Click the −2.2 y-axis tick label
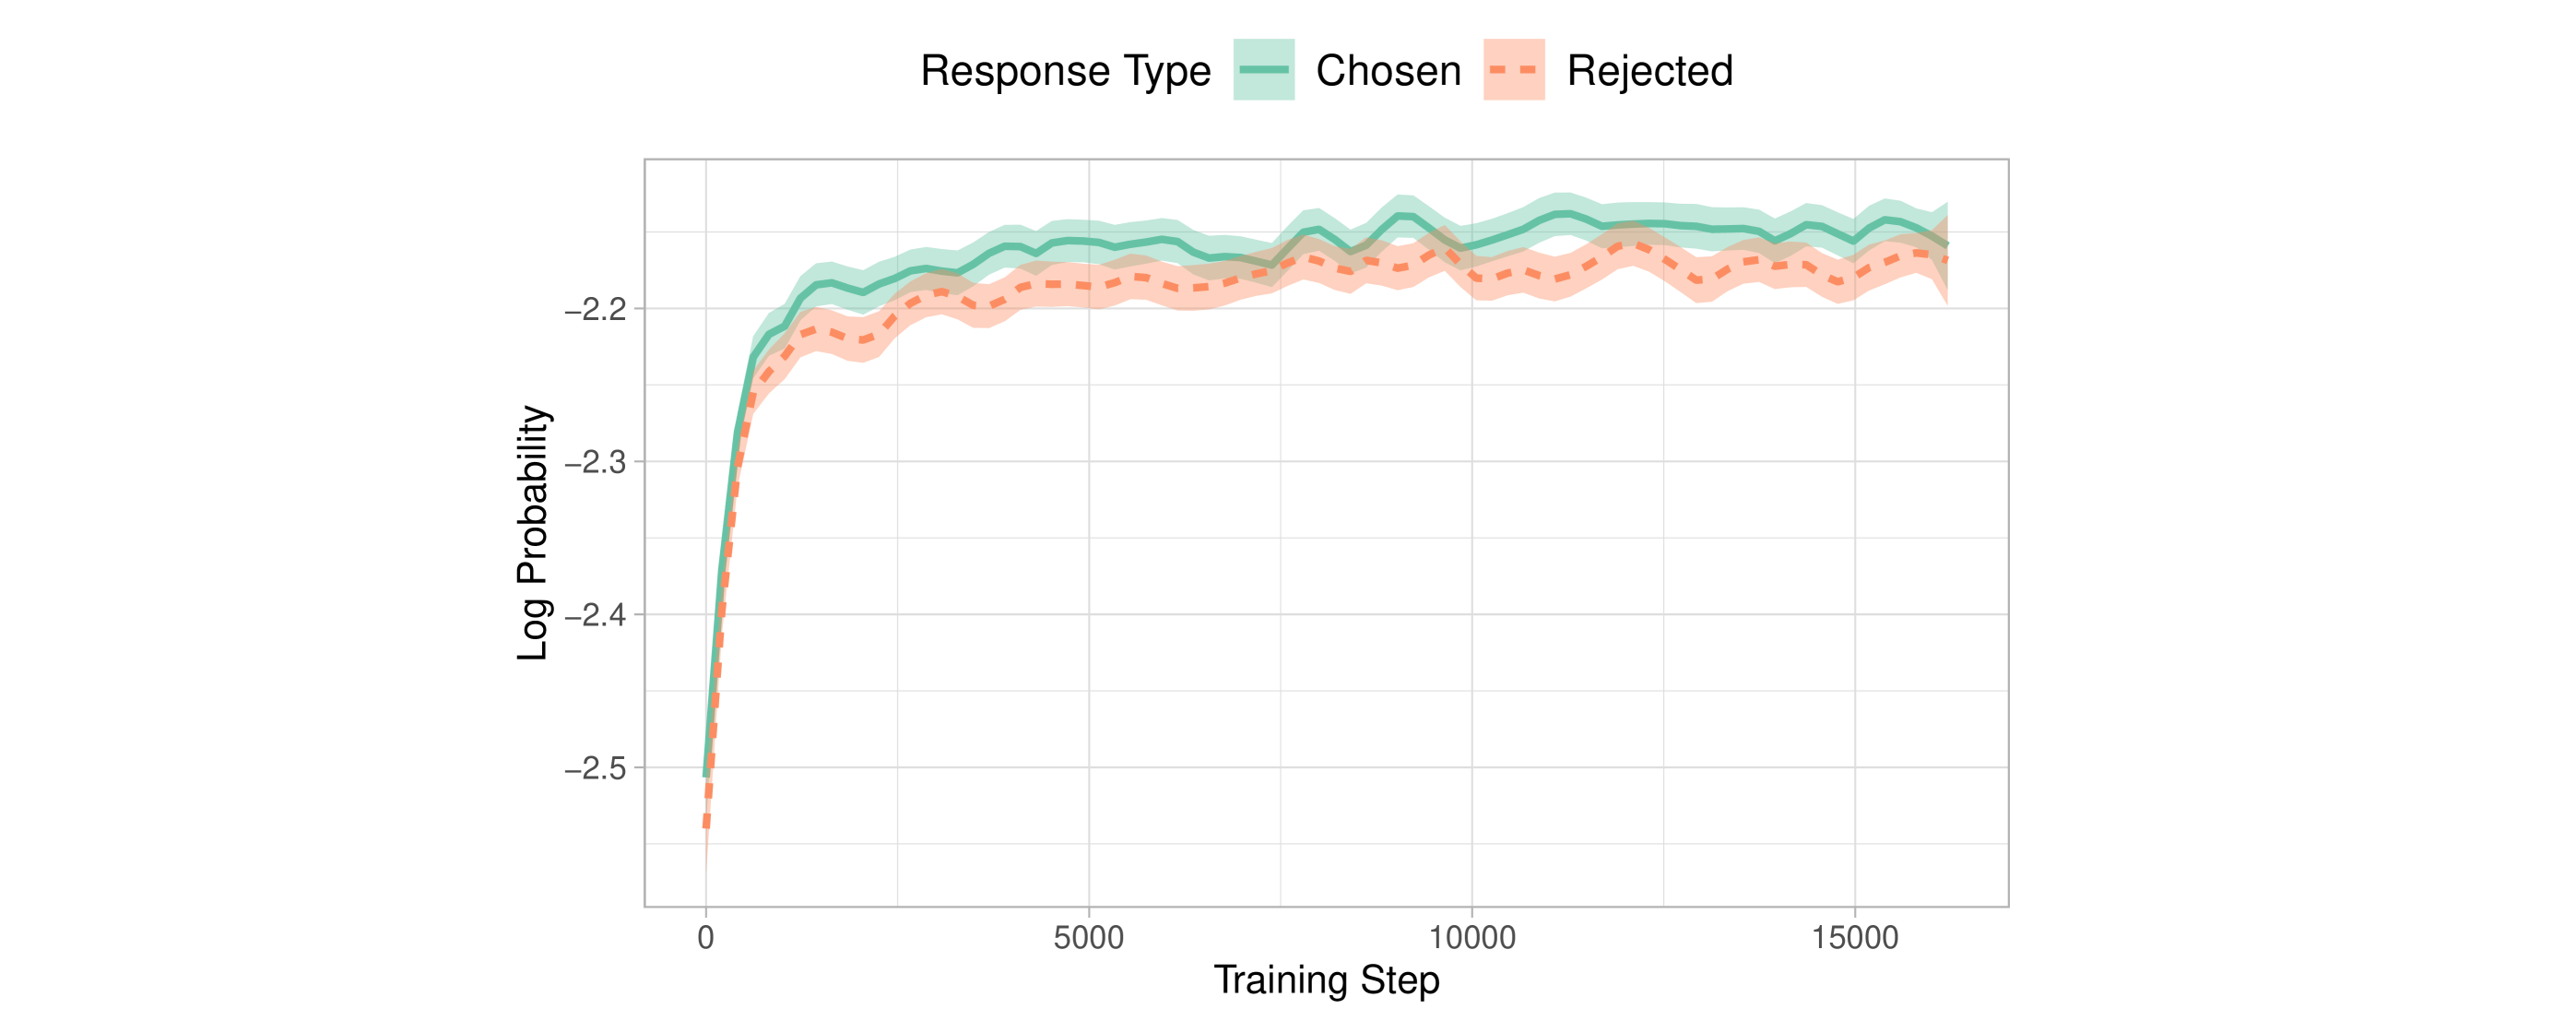Image resolution: width=2576 pixels, height=1021 pixels. click(x=596, y=310)
